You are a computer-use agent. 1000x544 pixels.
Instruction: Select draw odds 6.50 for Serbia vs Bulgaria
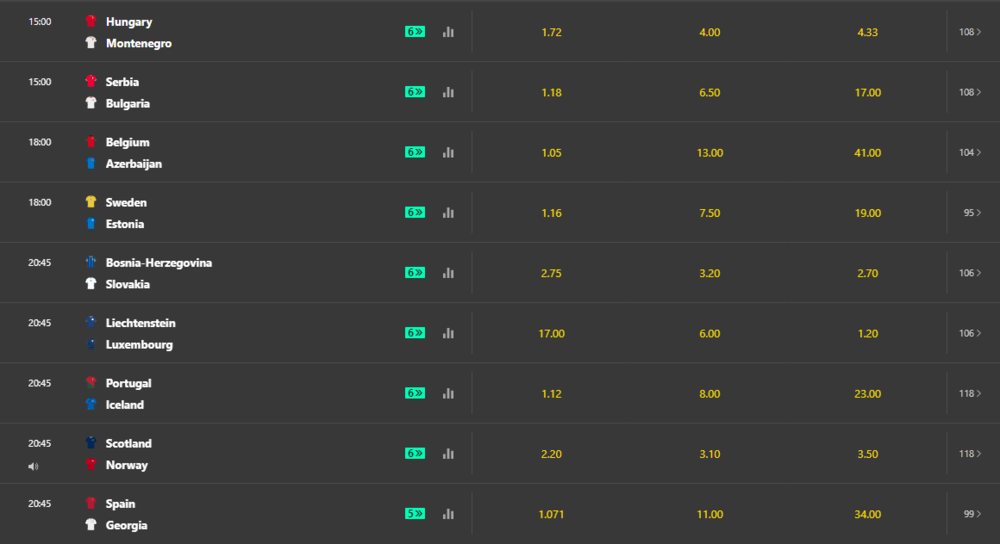(709, 92)
